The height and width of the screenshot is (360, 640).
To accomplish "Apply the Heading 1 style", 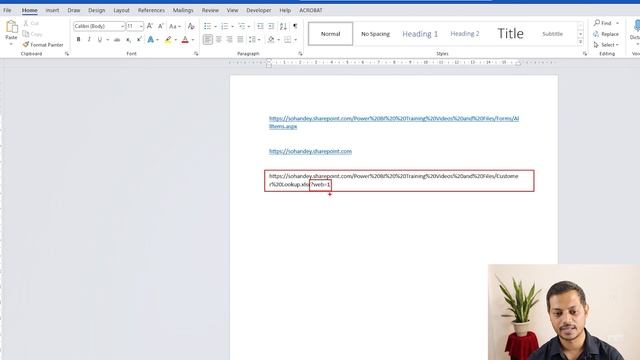I will pyautogui.click(x=420, y=34).
